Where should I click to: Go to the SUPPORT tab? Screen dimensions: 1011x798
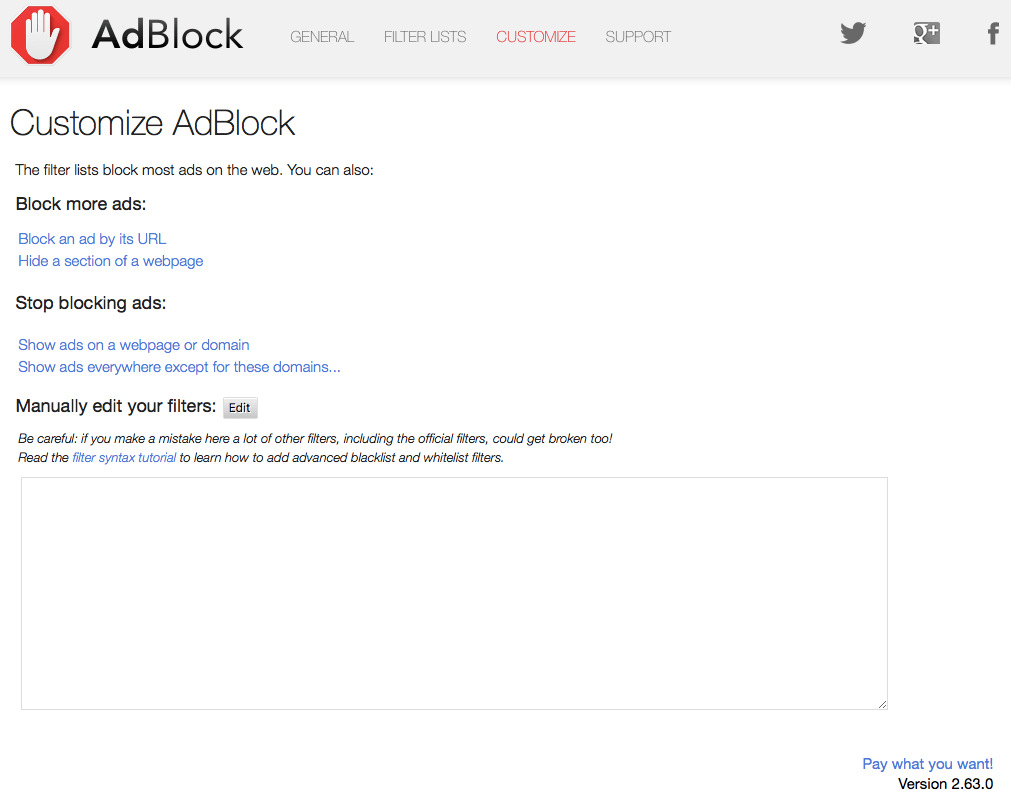(x=638, y=37)
